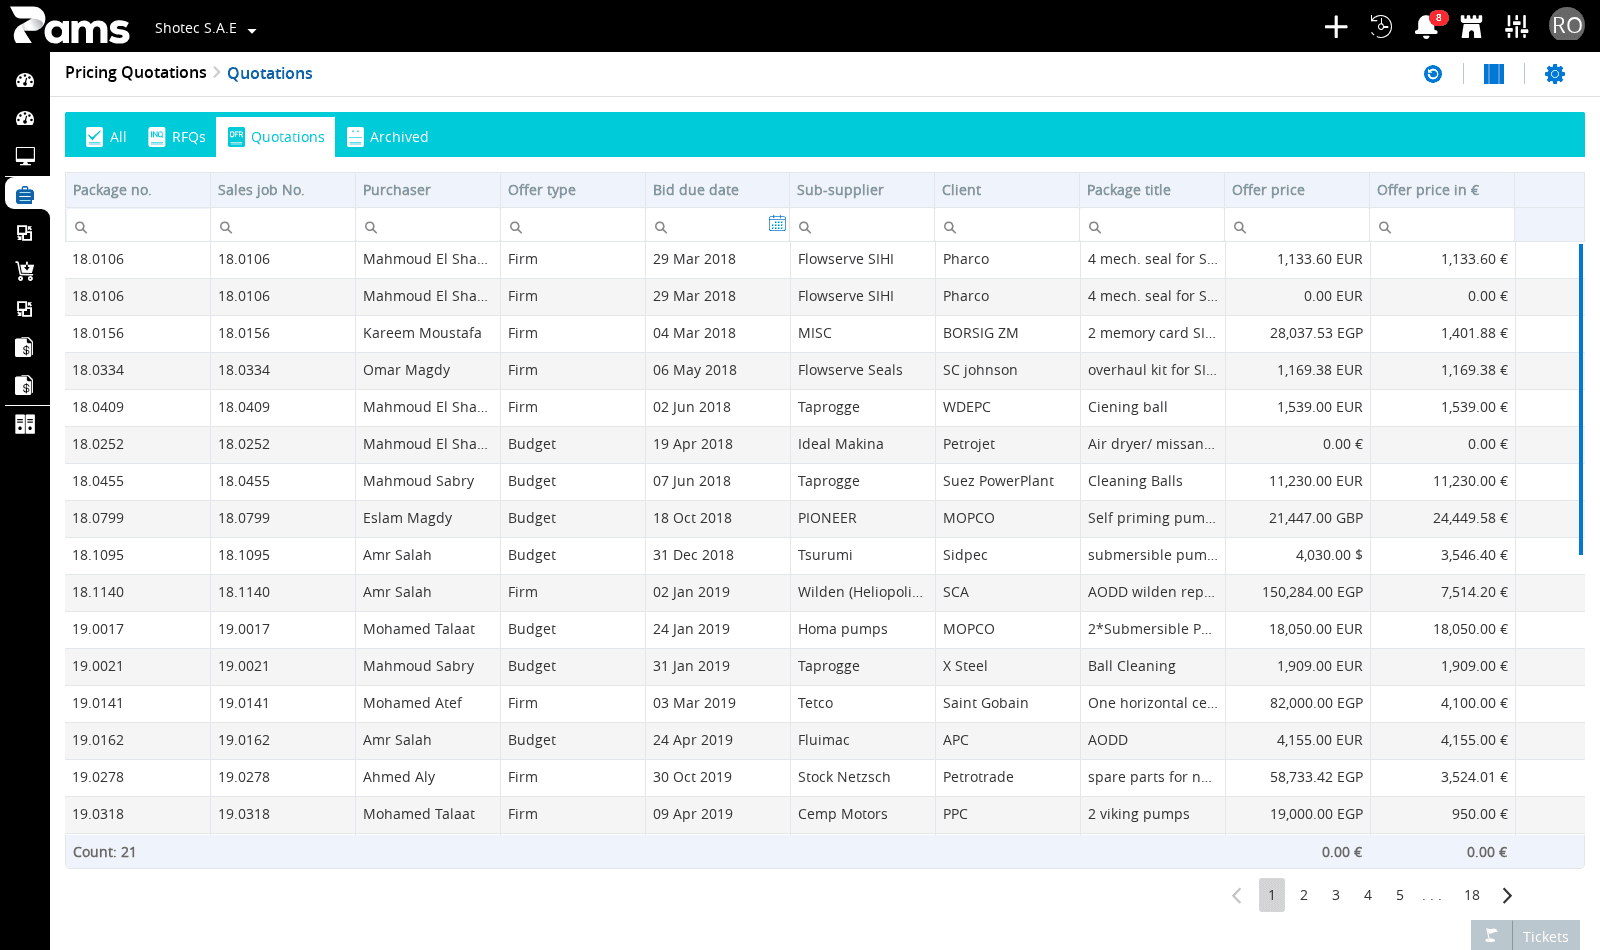Open the notifications bell

point(1427,27)
